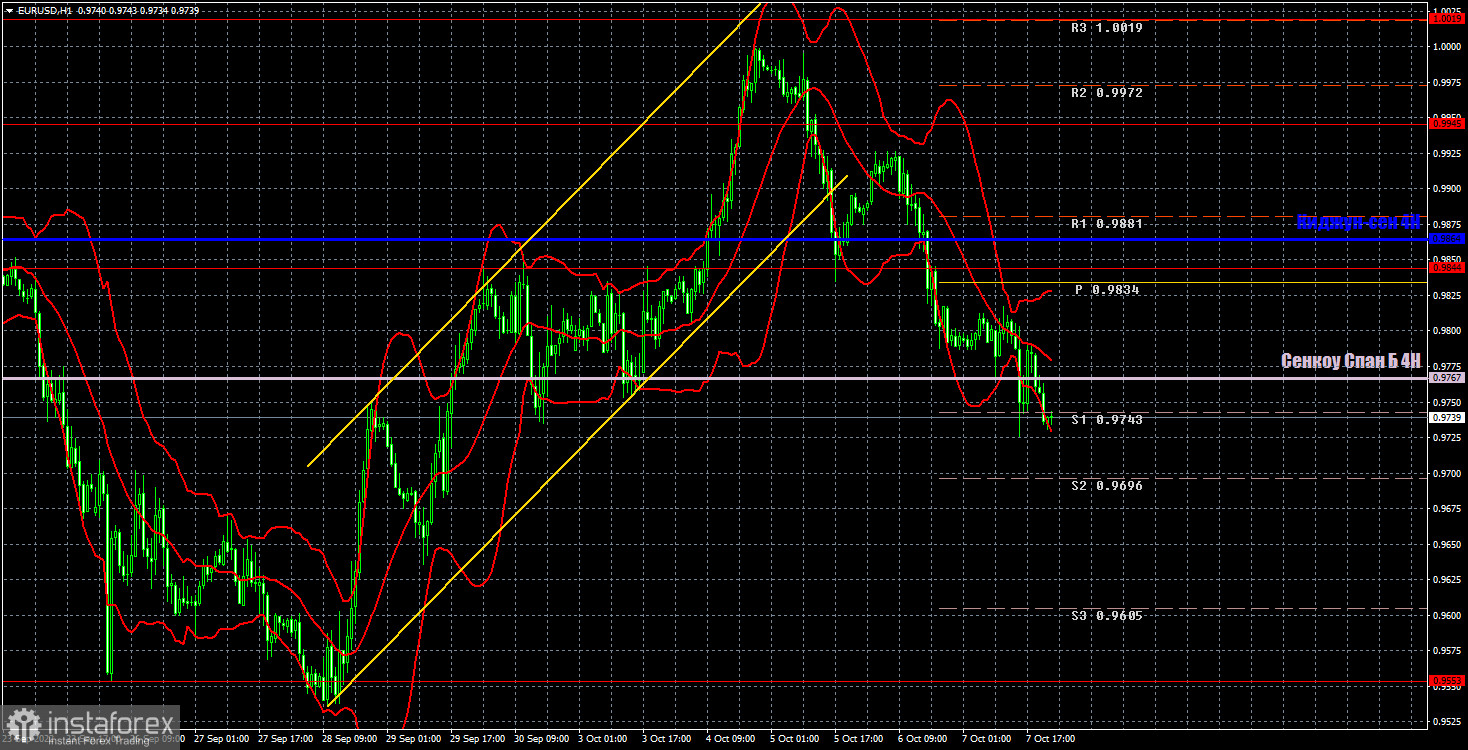The width and height of the screenshot is (1468, 750).
Task: Click the 3 Oct 17:00 time label
Action: [667, 739]
